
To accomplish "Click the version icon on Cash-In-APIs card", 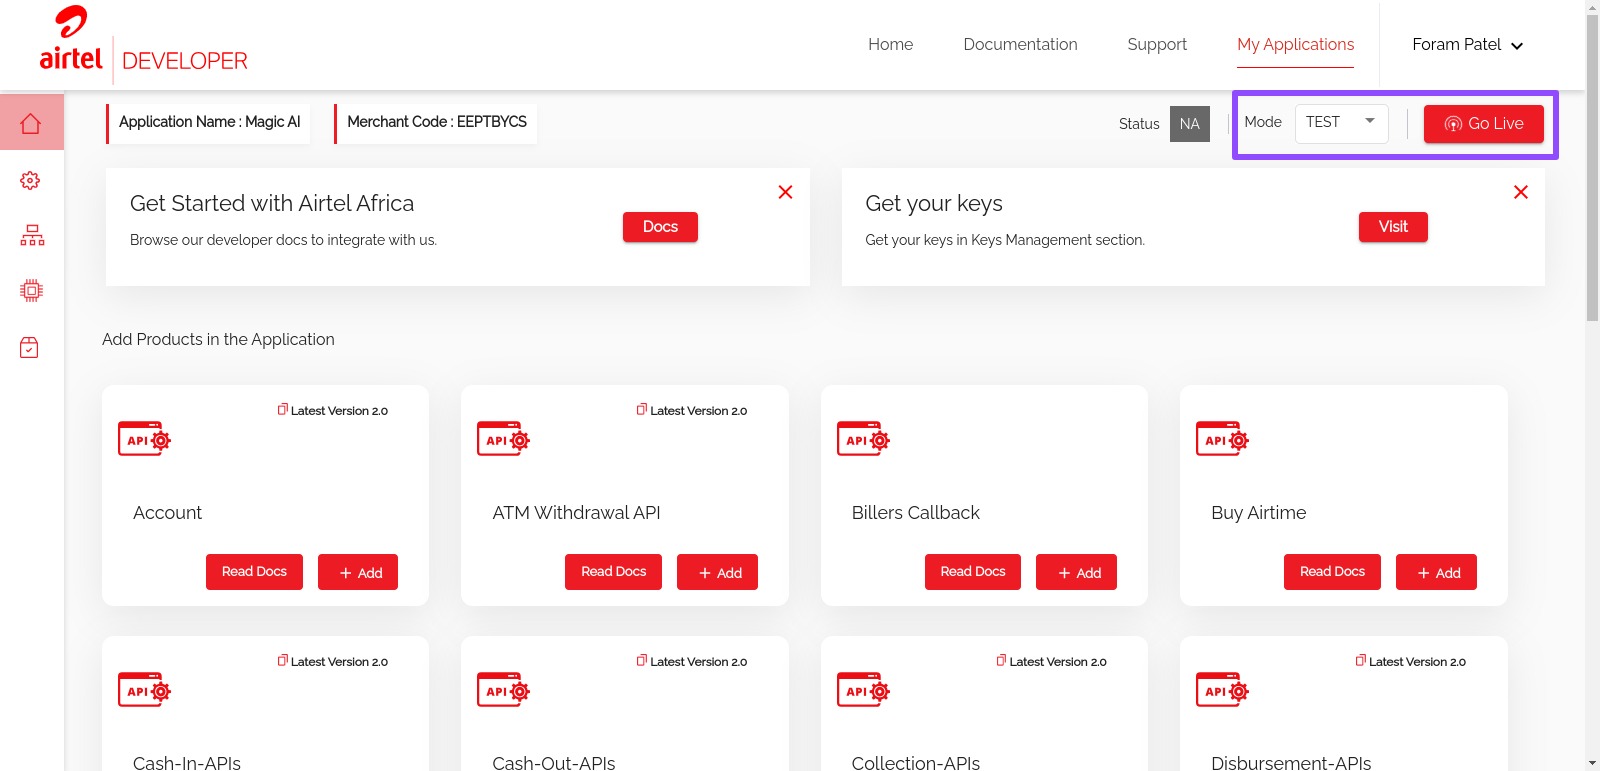I will pyautogui.click(x=283, y=660).
